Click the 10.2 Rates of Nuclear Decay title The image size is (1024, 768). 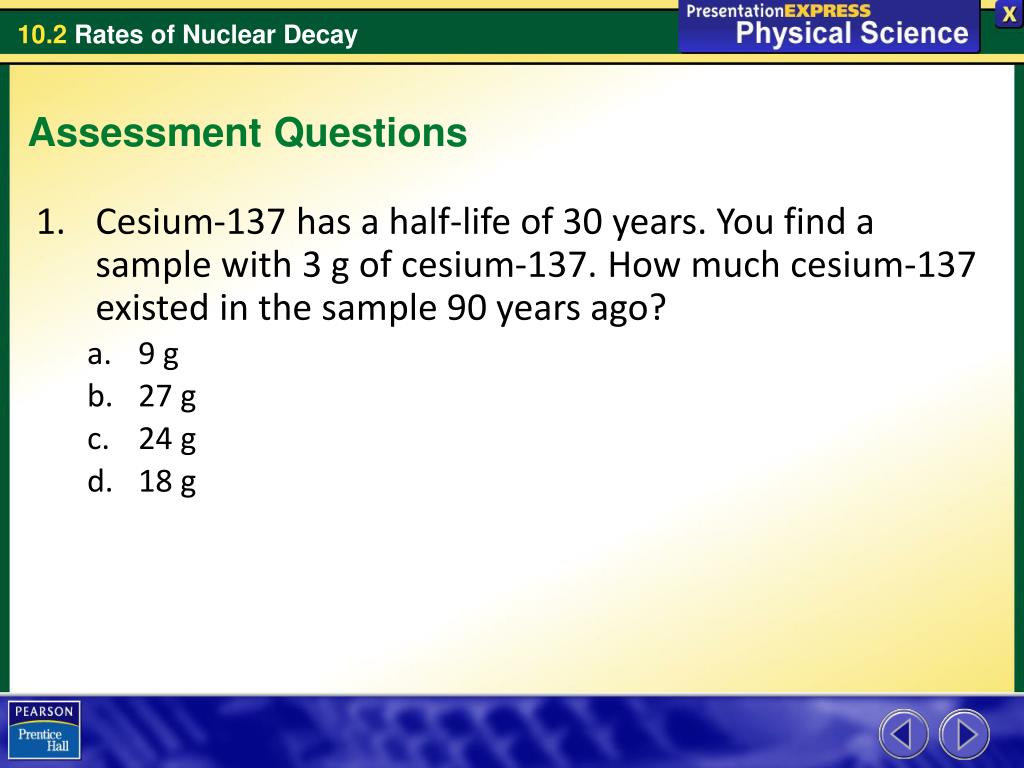tap(188, 35)
